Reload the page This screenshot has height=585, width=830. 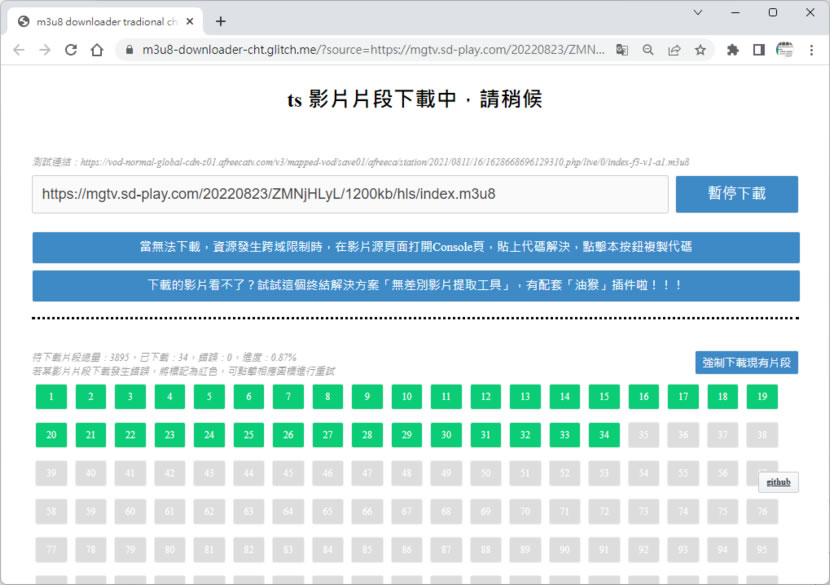[x=71, y=50]
